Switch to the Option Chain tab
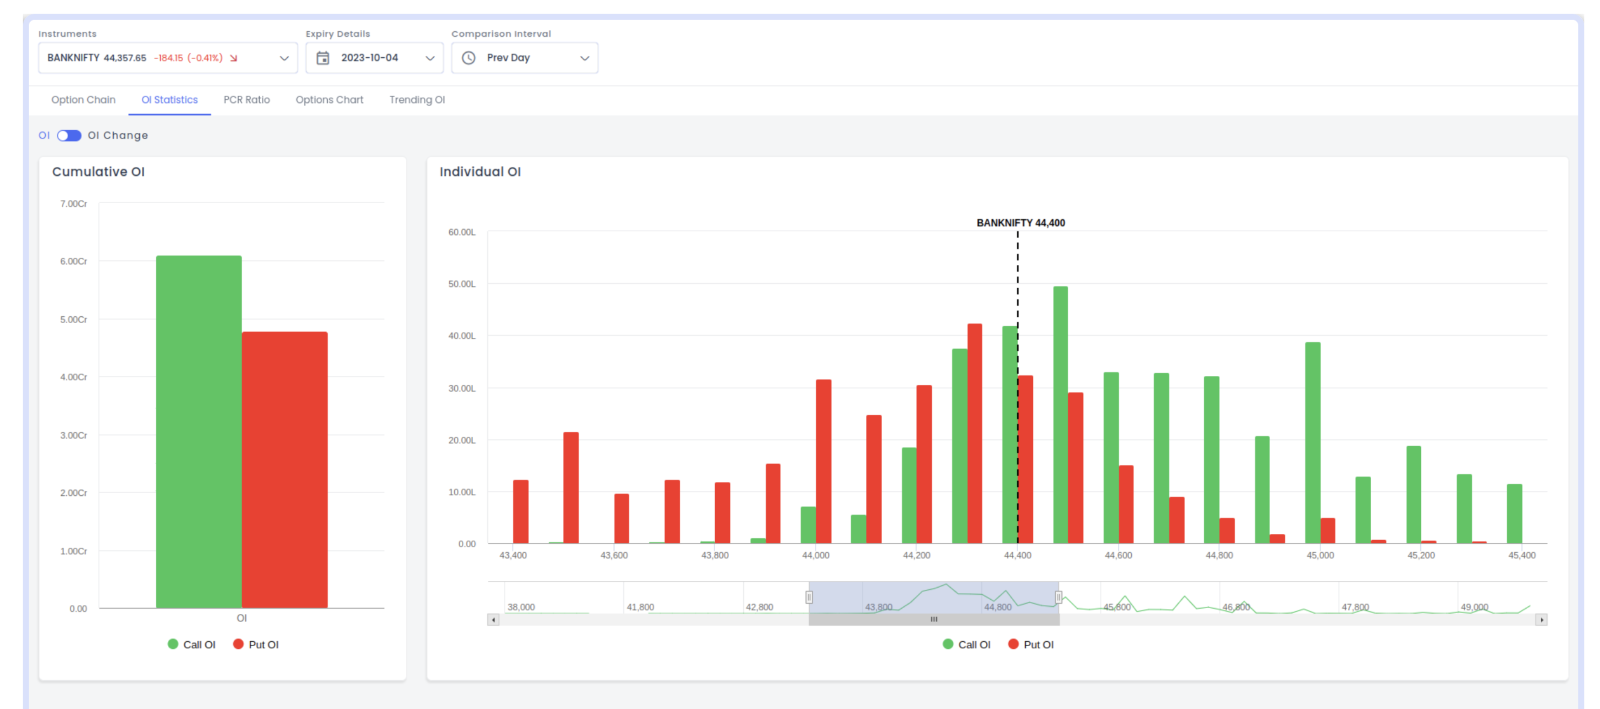Screen dimensions: 1600x709 [83, 100]
